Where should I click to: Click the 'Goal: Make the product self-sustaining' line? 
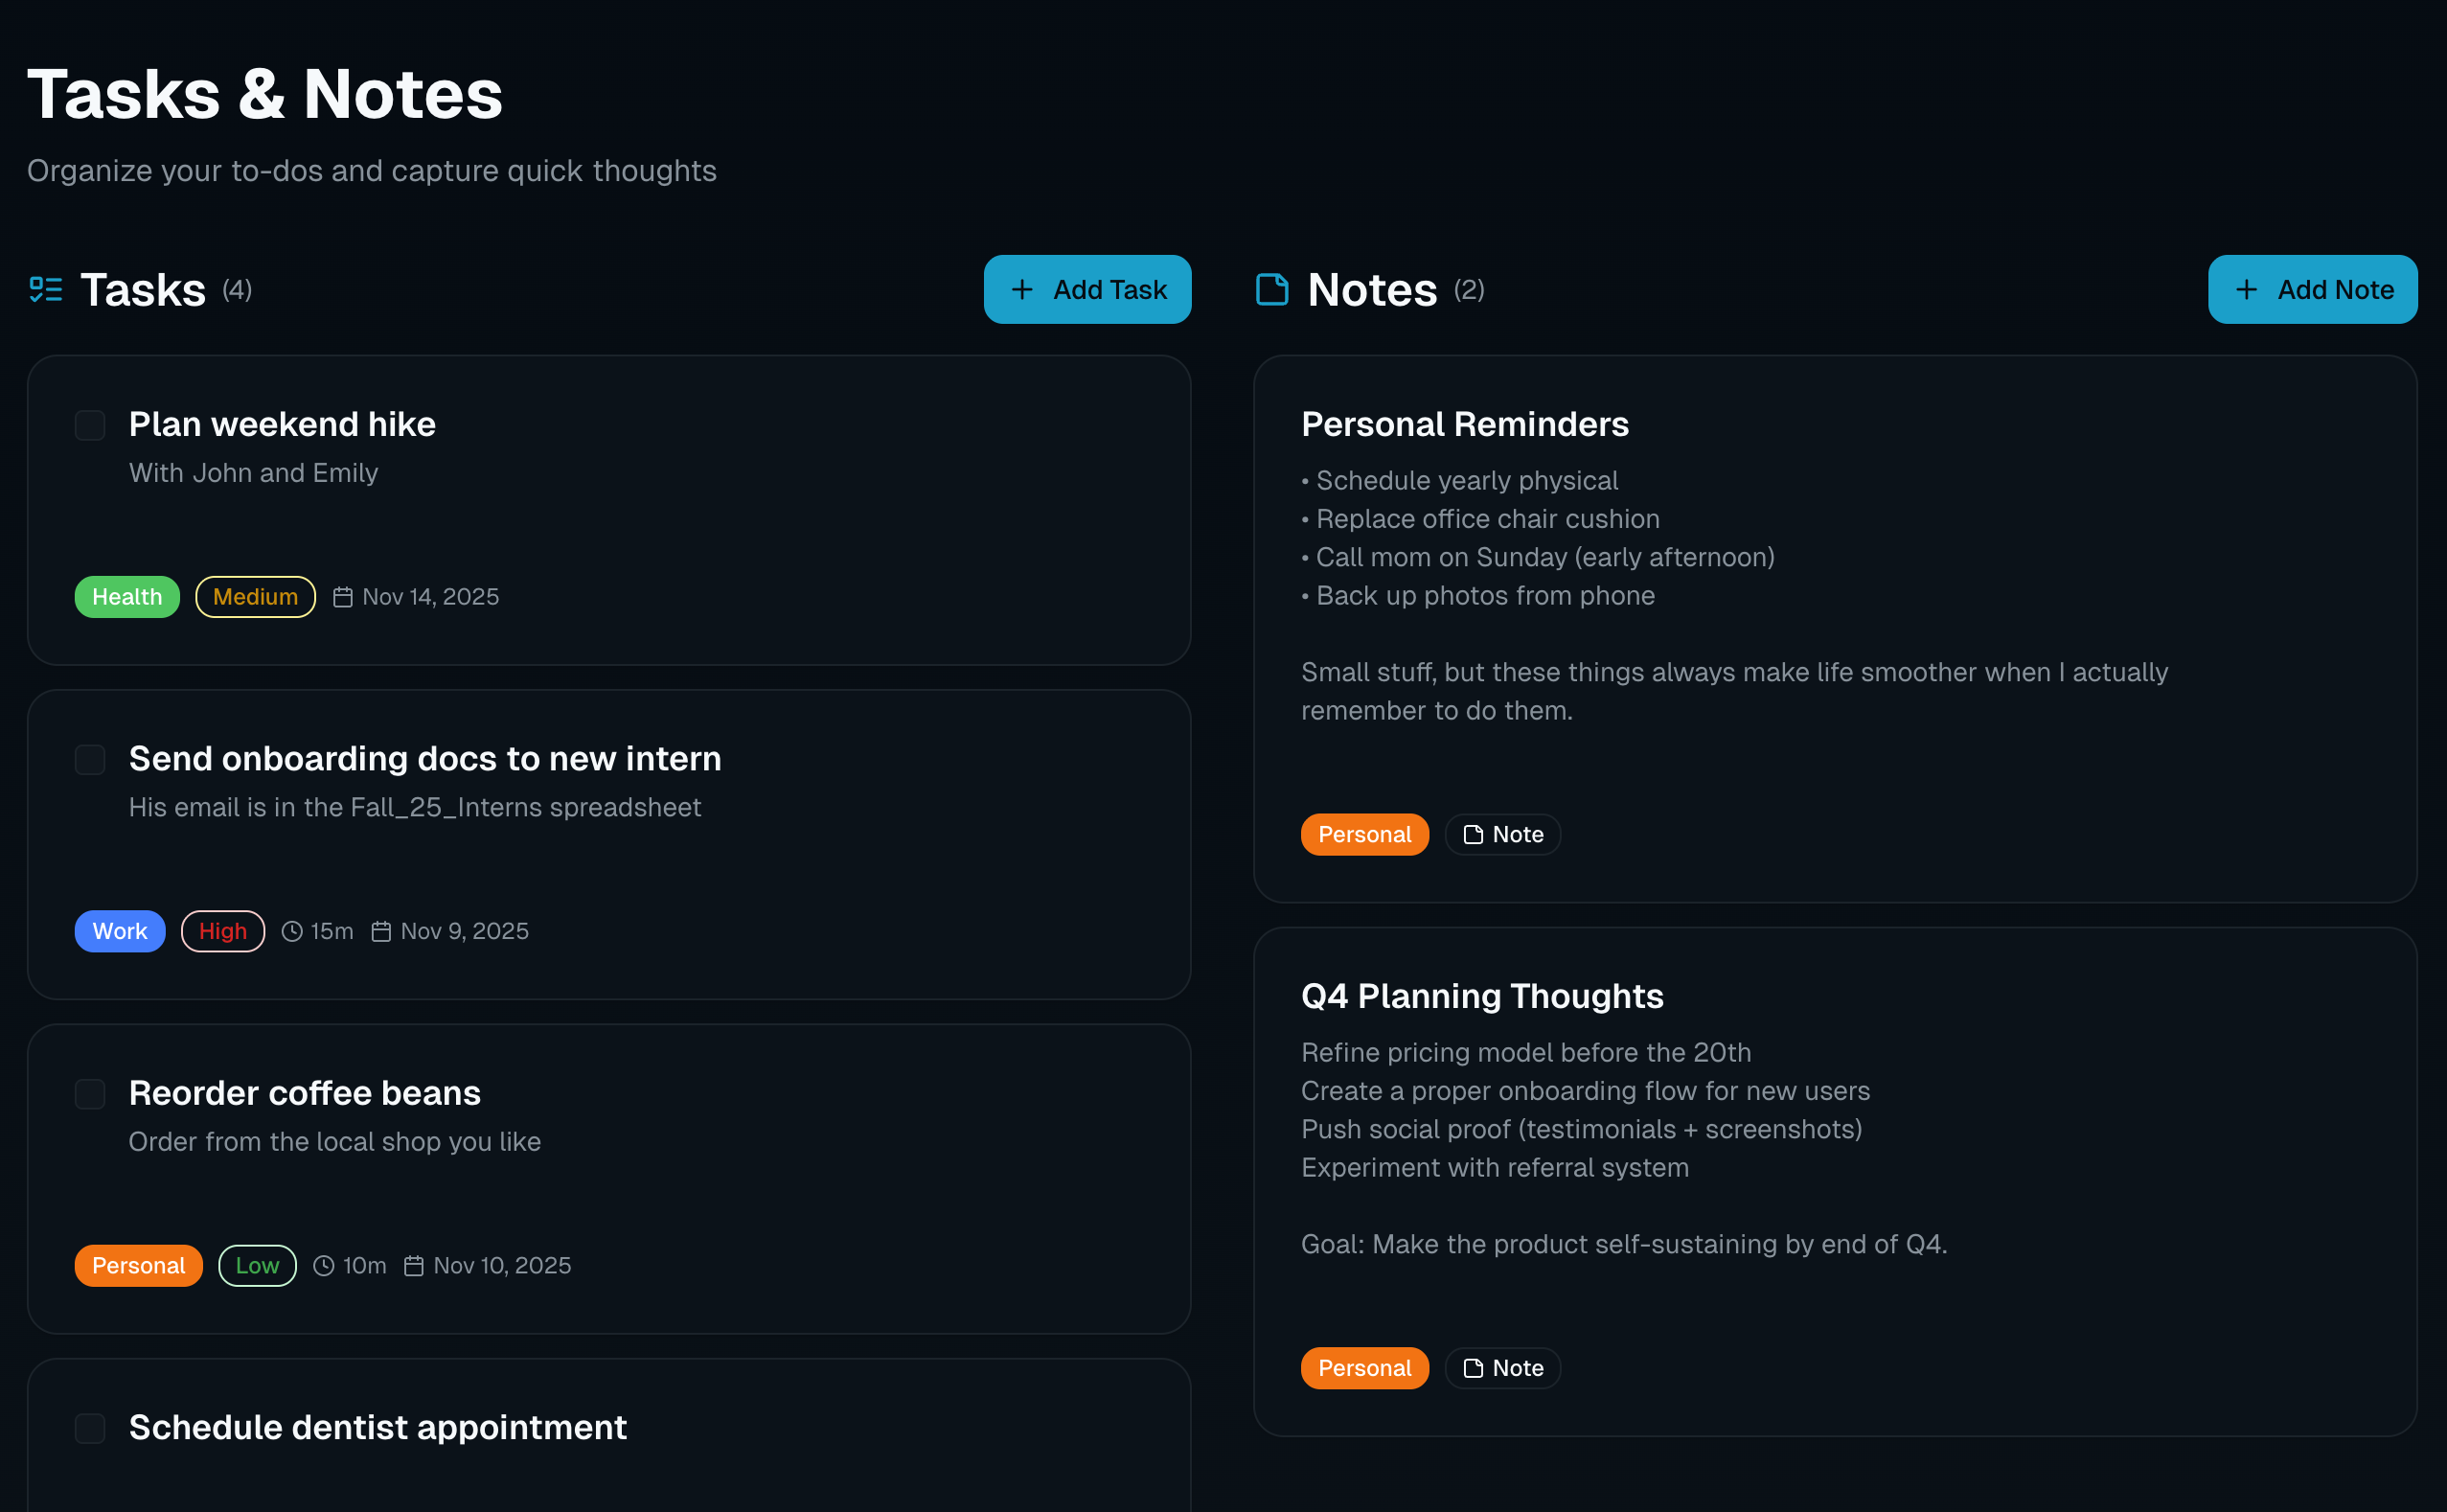coord(1624,1244)
